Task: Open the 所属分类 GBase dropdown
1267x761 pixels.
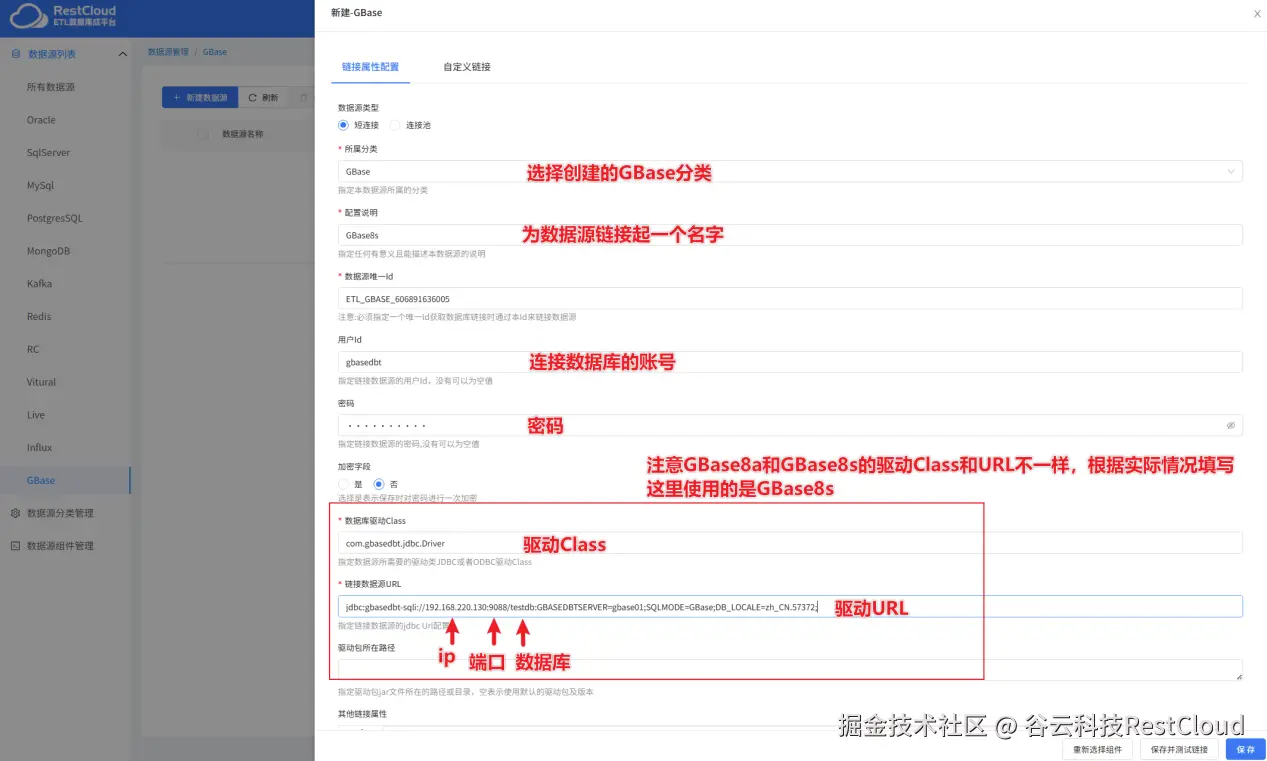Action: [790, 171]
